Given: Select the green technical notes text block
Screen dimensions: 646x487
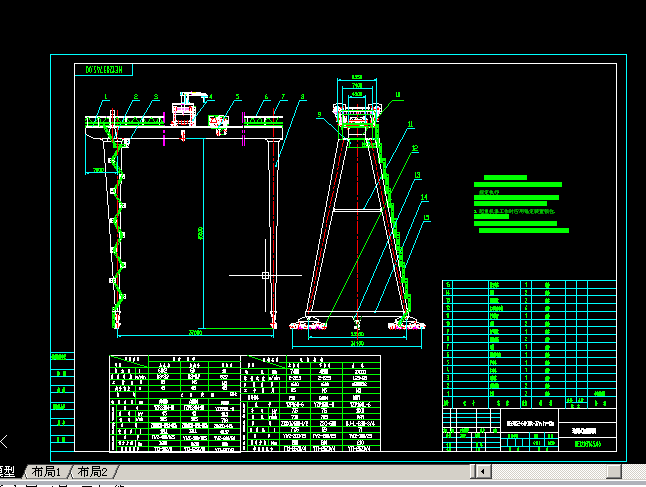Looking at the screenshot, I should coord(520,205).
